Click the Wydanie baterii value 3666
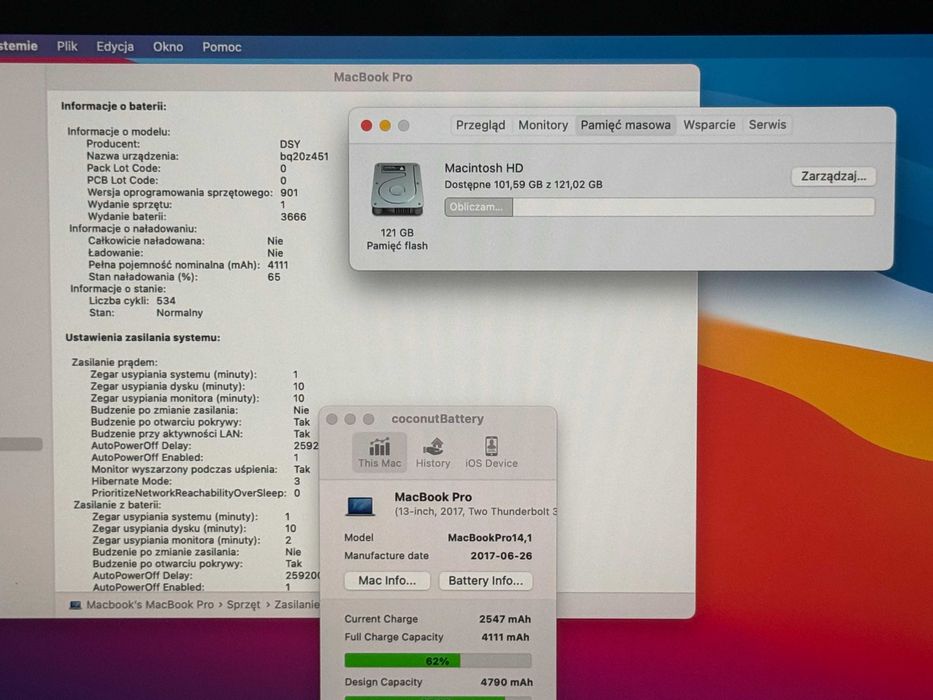 (293, 217)
